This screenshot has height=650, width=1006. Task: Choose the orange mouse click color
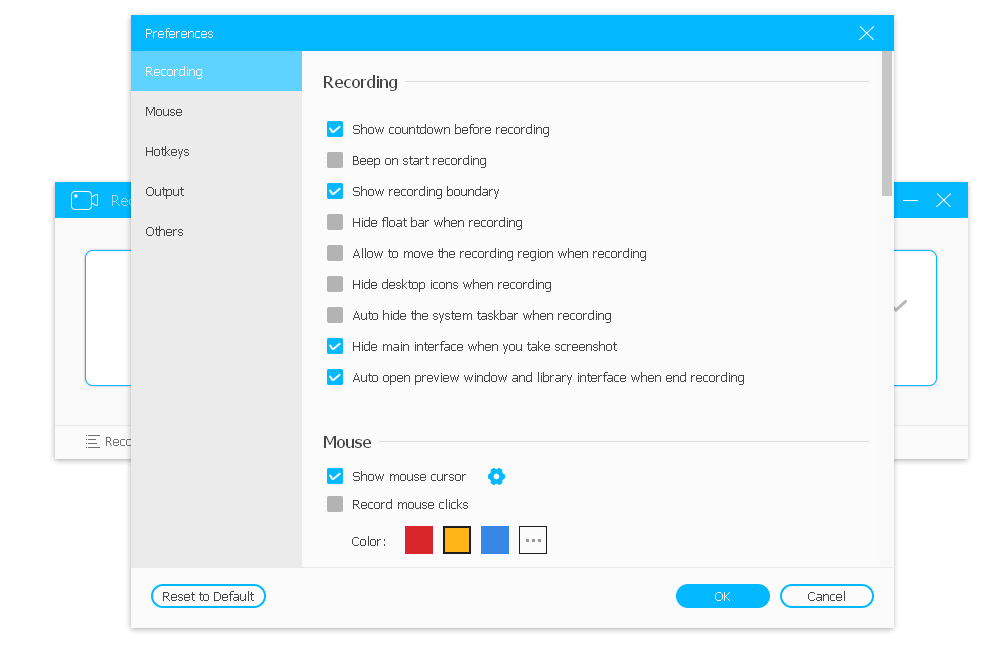point(457,540)
